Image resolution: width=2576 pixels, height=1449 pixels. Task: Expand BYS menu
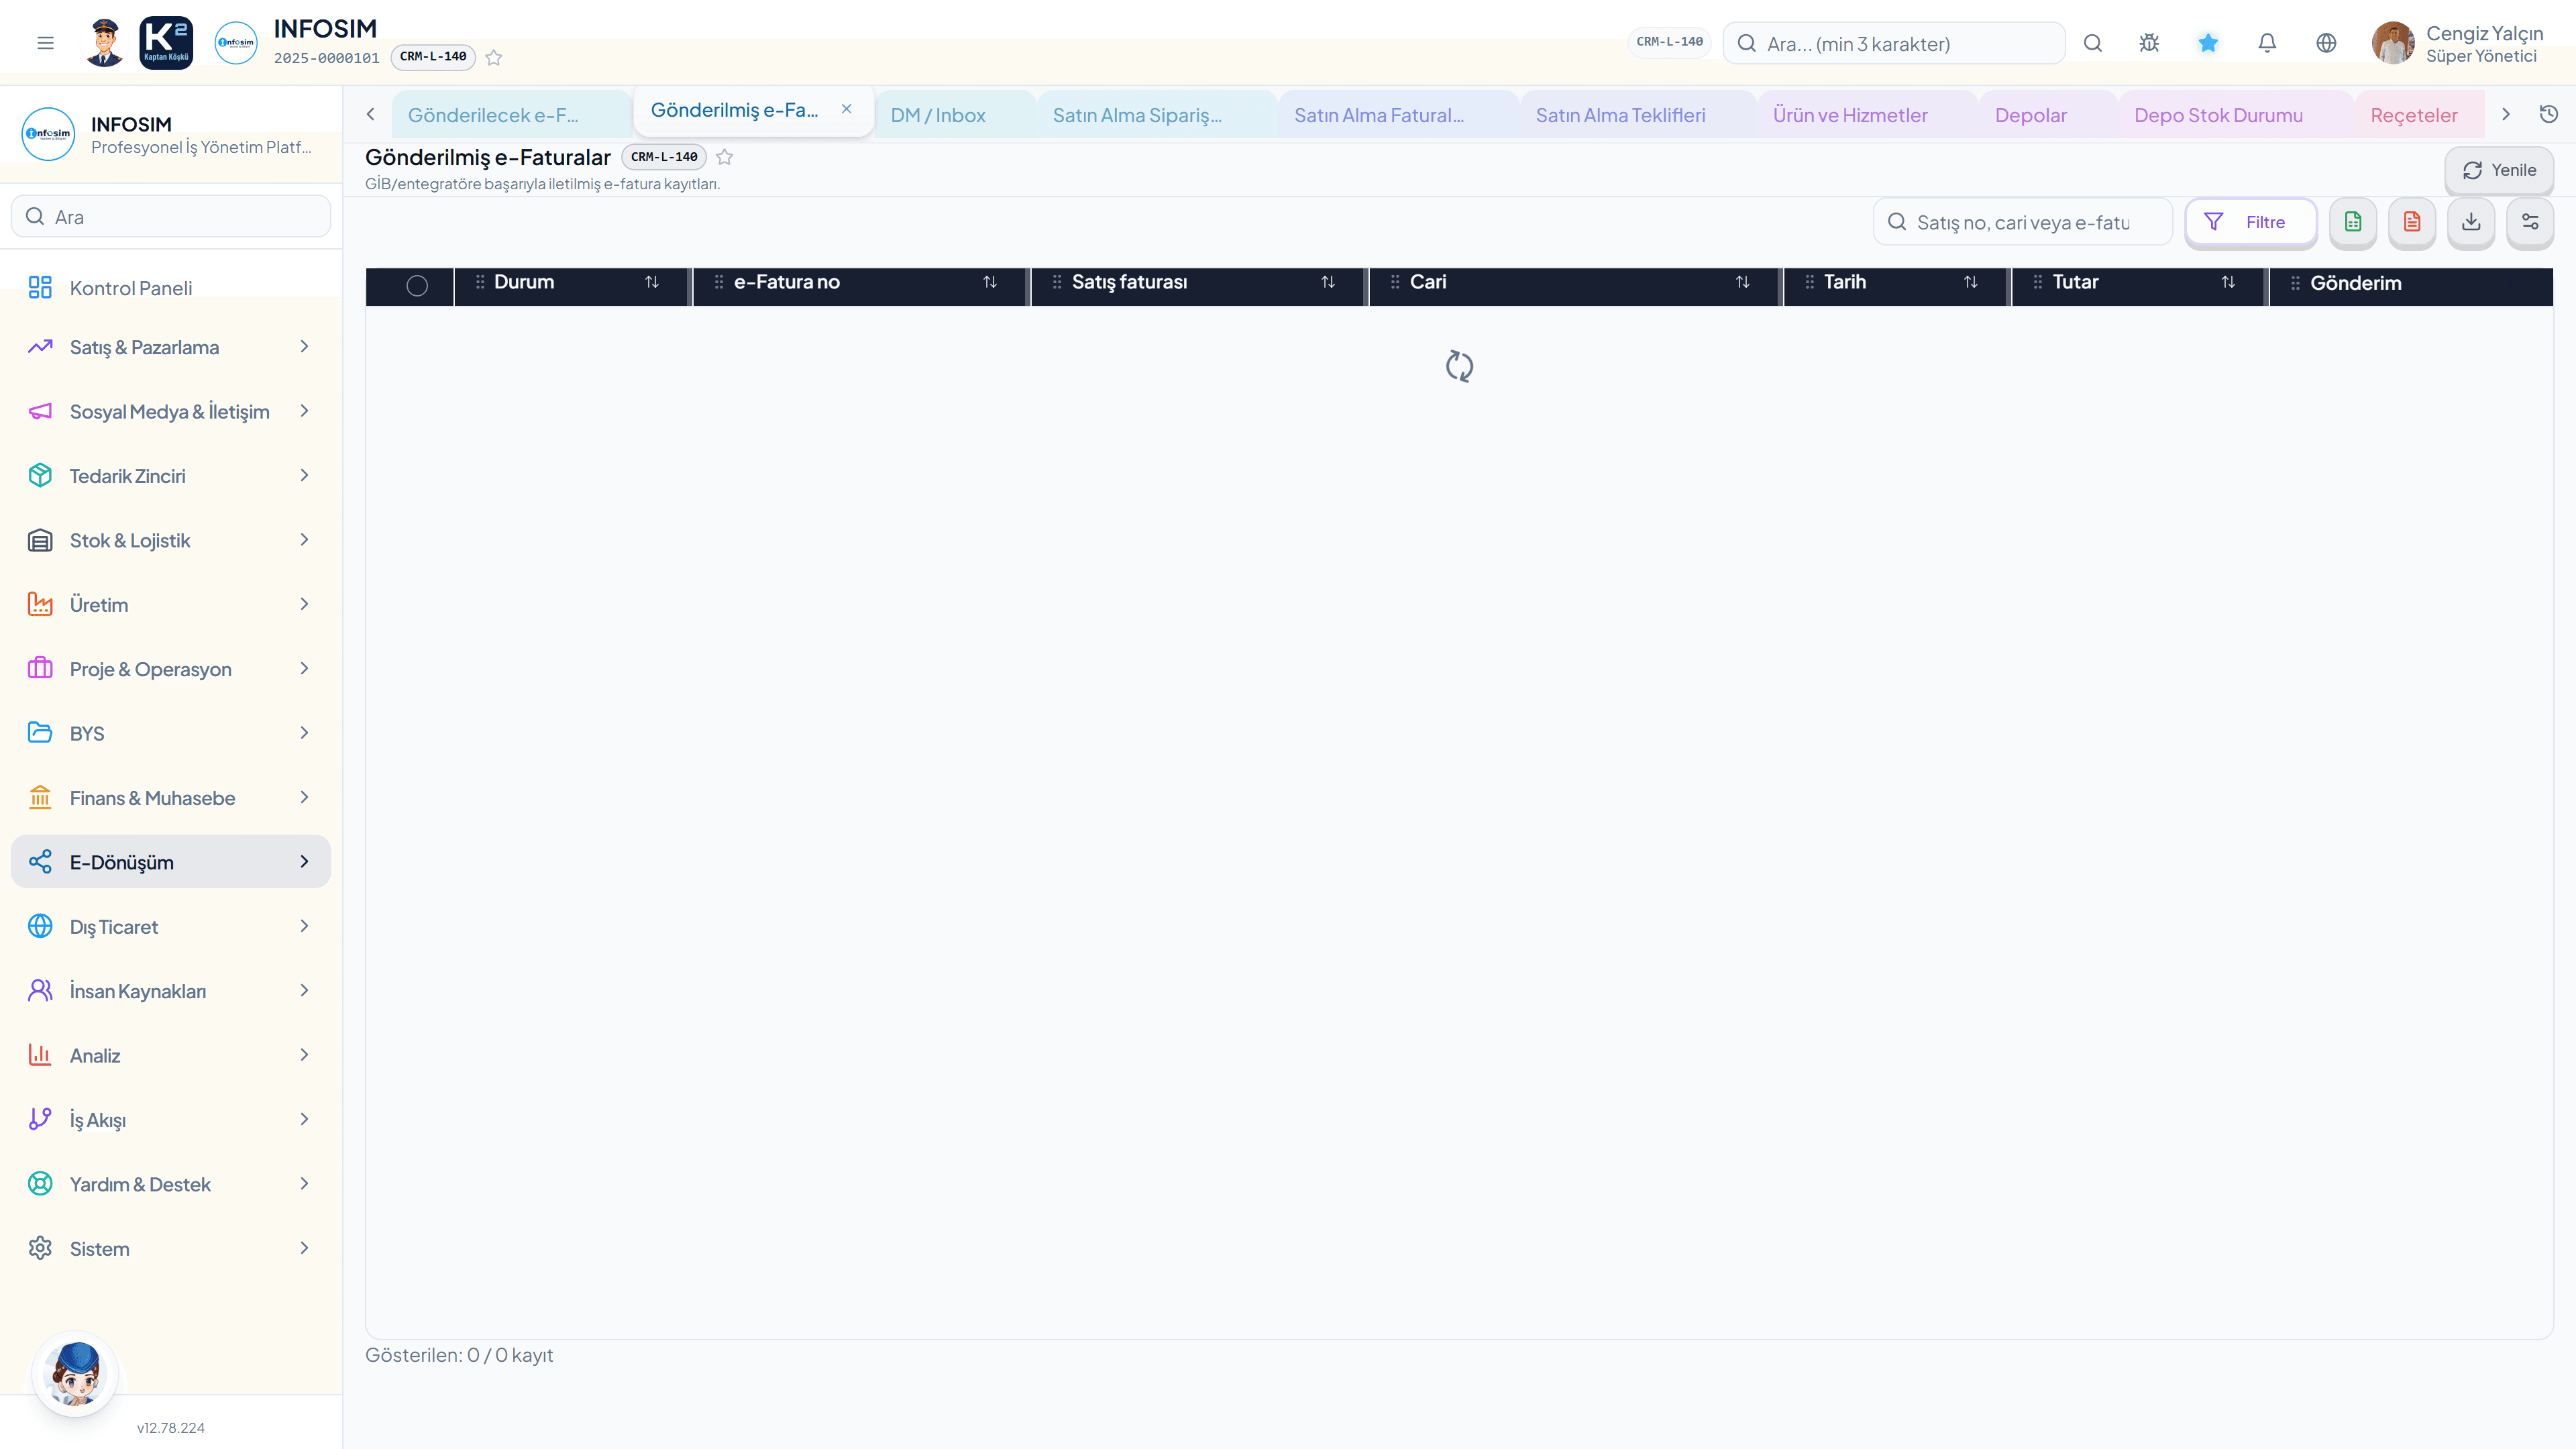click(x=171, y=733)
